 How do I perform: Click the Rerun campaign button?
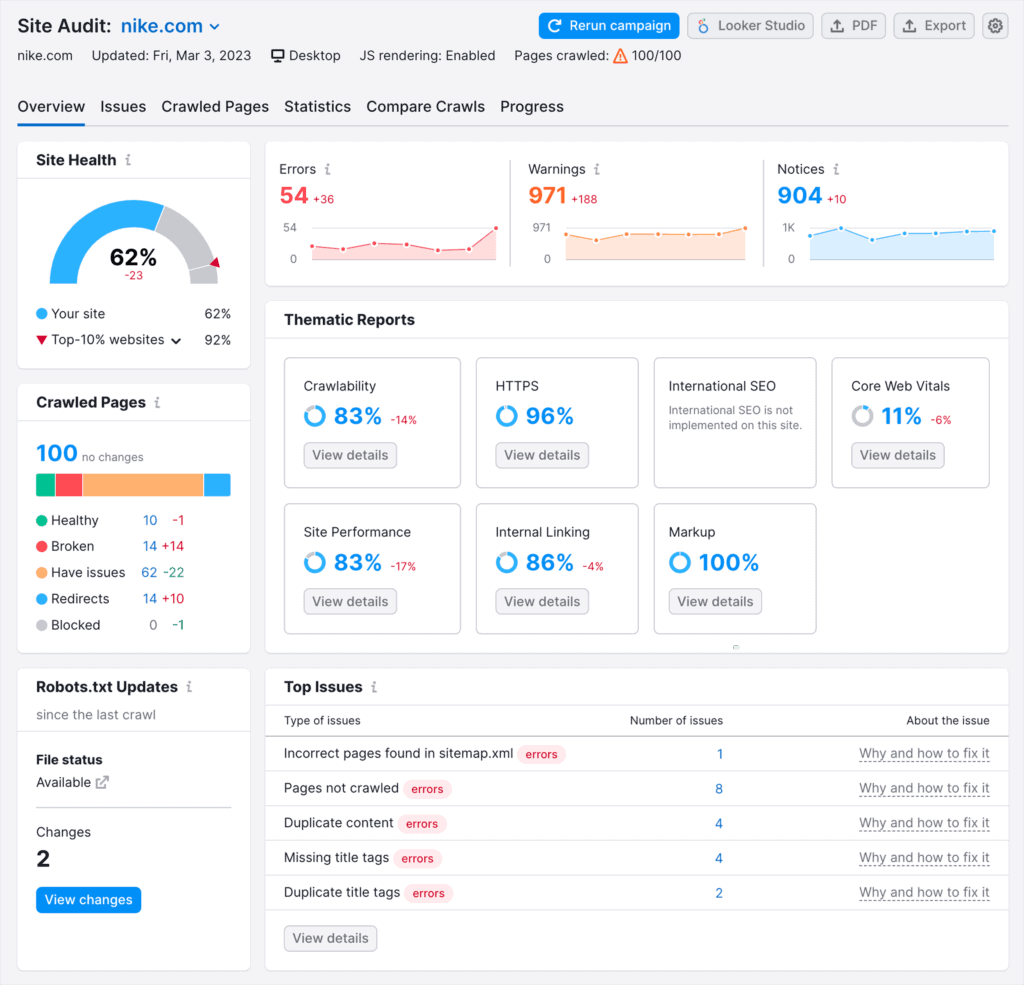(609, 26)
